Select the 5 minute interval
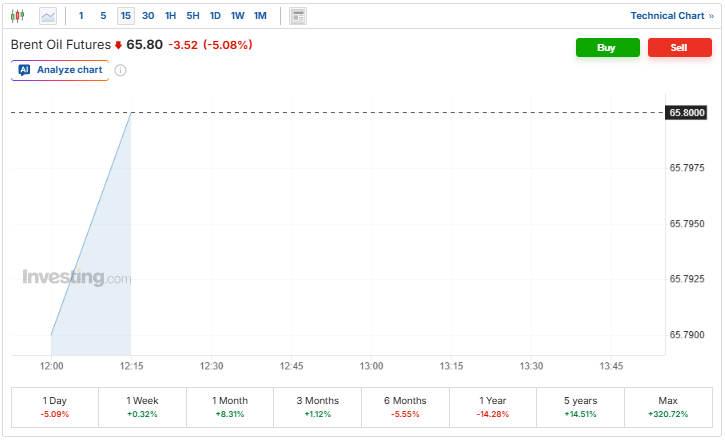 click(103, 16)
